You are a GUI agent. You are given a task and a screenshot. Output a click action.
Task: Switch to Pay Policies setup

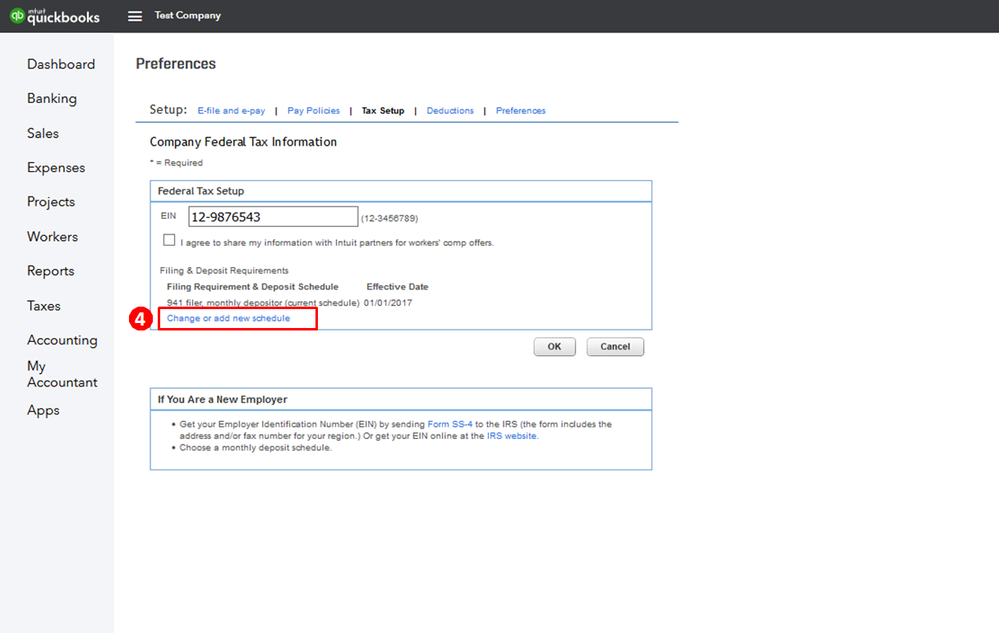(313, 111)
